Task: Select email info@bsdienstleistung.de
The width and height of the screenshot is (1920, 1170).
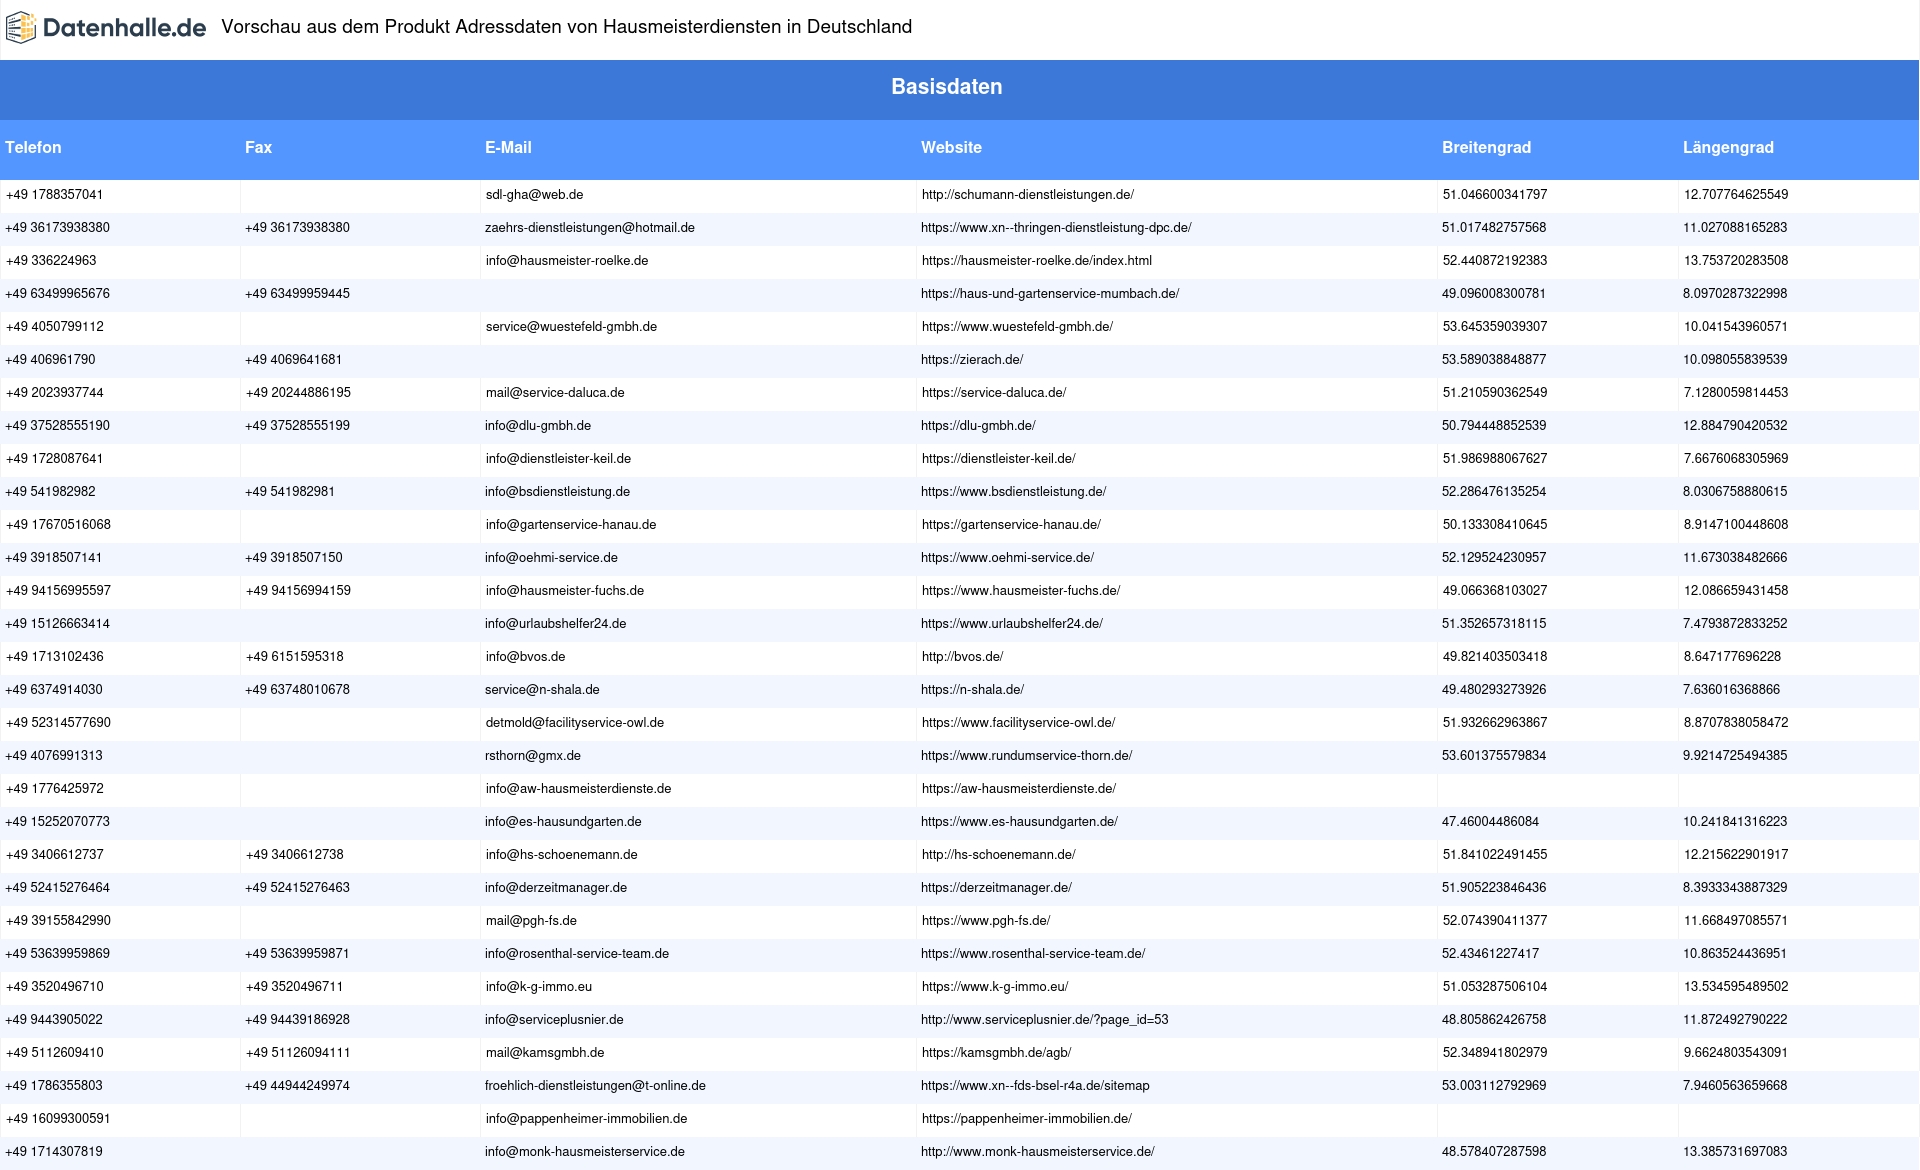Action: [x=557, y=492]
